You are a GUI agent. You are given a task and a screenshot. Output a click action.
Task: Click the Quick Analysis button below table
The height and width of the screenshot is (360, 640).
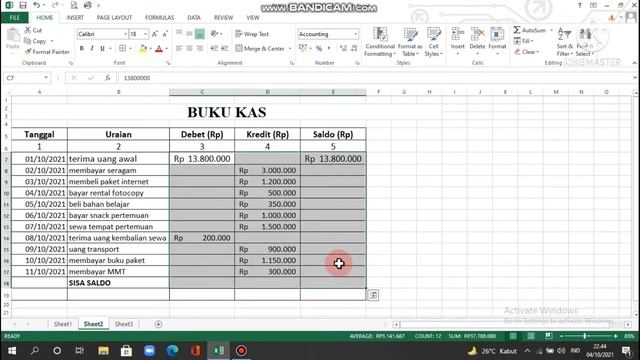[x=373, y=295]
